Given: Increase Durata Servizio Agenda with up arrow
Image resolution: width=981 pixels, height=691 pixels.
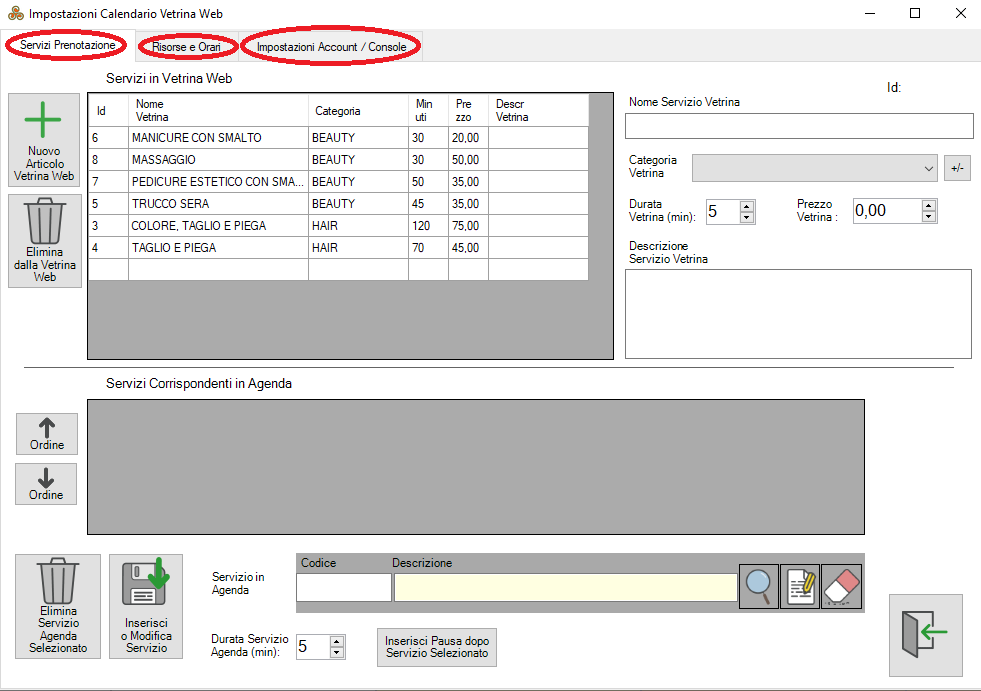Looking at the screenshot, I should tap(337, 642).
